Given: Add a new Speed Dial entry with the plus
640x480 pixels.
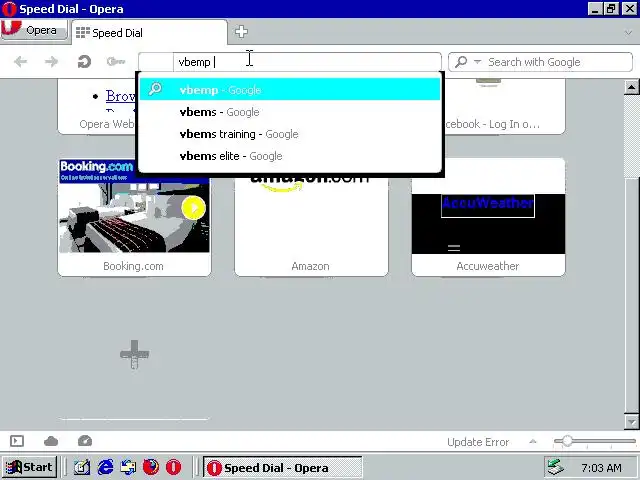Looking at the screenshot, I should (x=134, y=354).
